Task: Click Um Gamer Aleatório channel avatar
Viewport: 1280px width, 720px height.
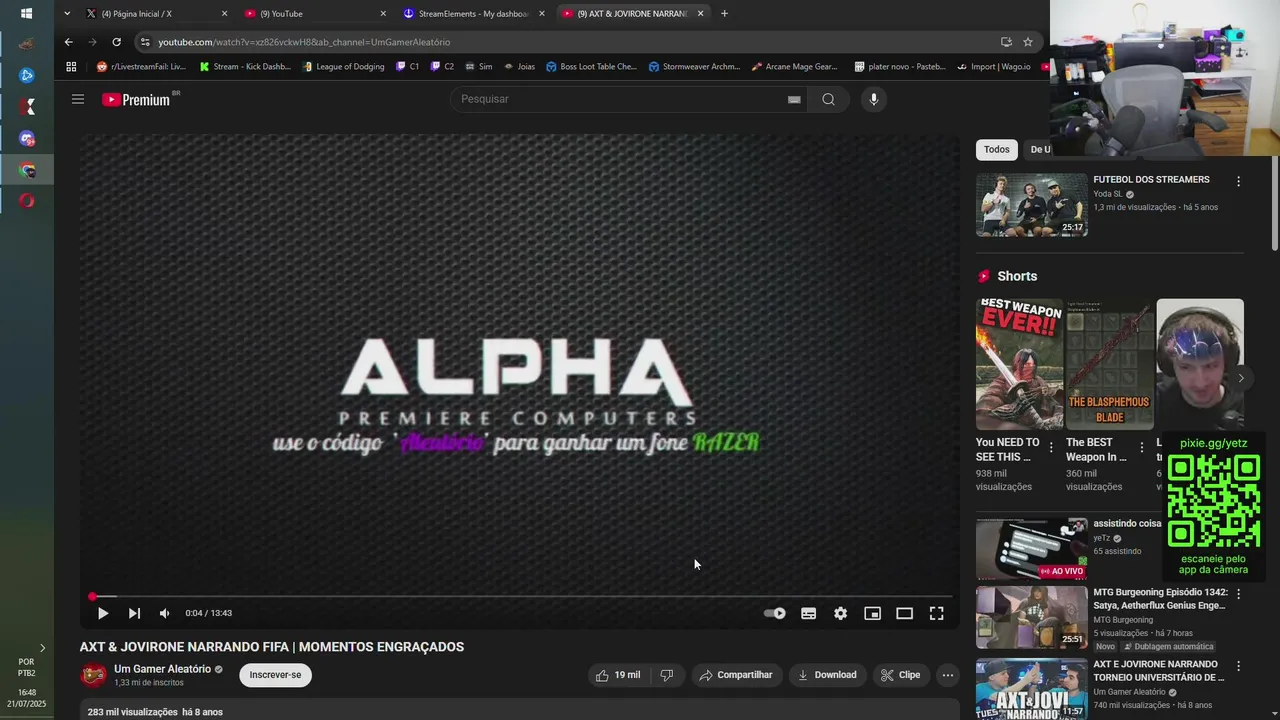Action: [94, 675]
